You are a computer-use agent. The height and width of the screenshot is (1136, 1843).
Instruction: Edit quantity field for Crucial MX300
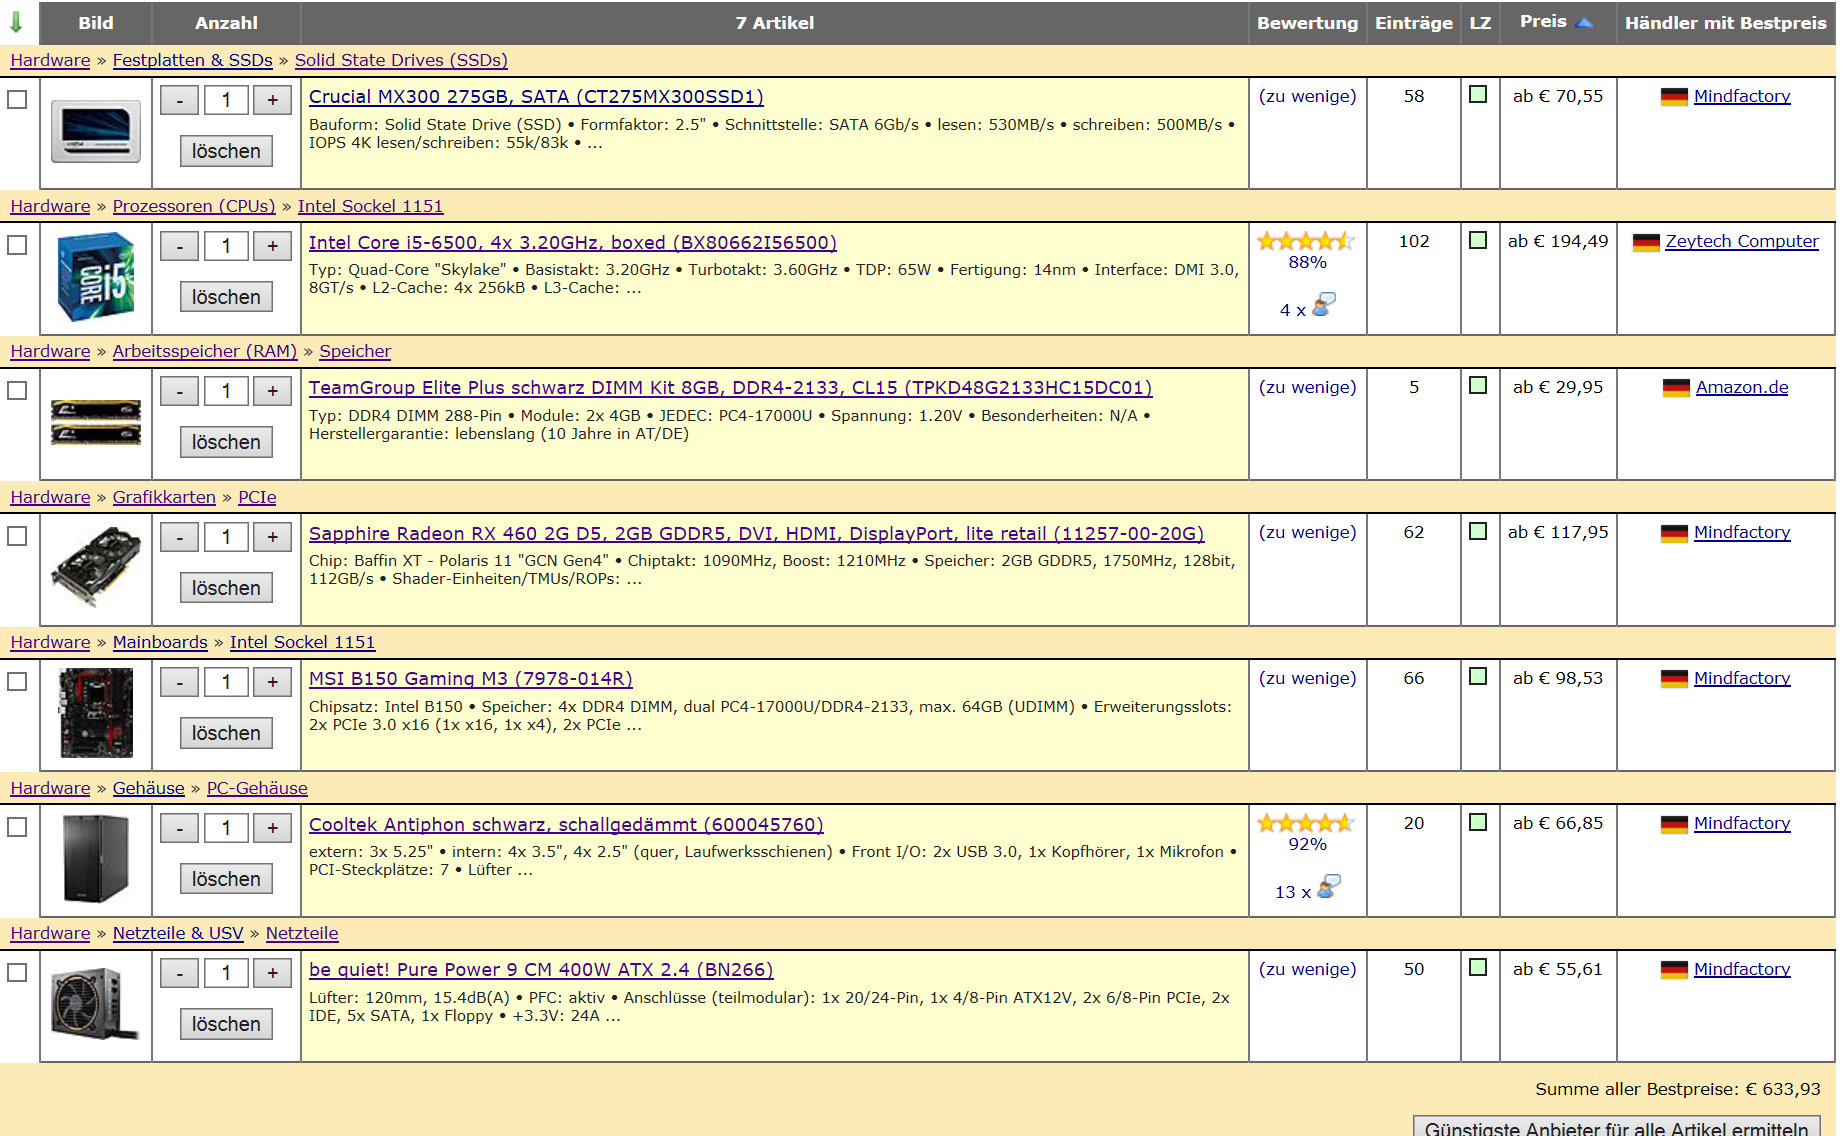226,100
